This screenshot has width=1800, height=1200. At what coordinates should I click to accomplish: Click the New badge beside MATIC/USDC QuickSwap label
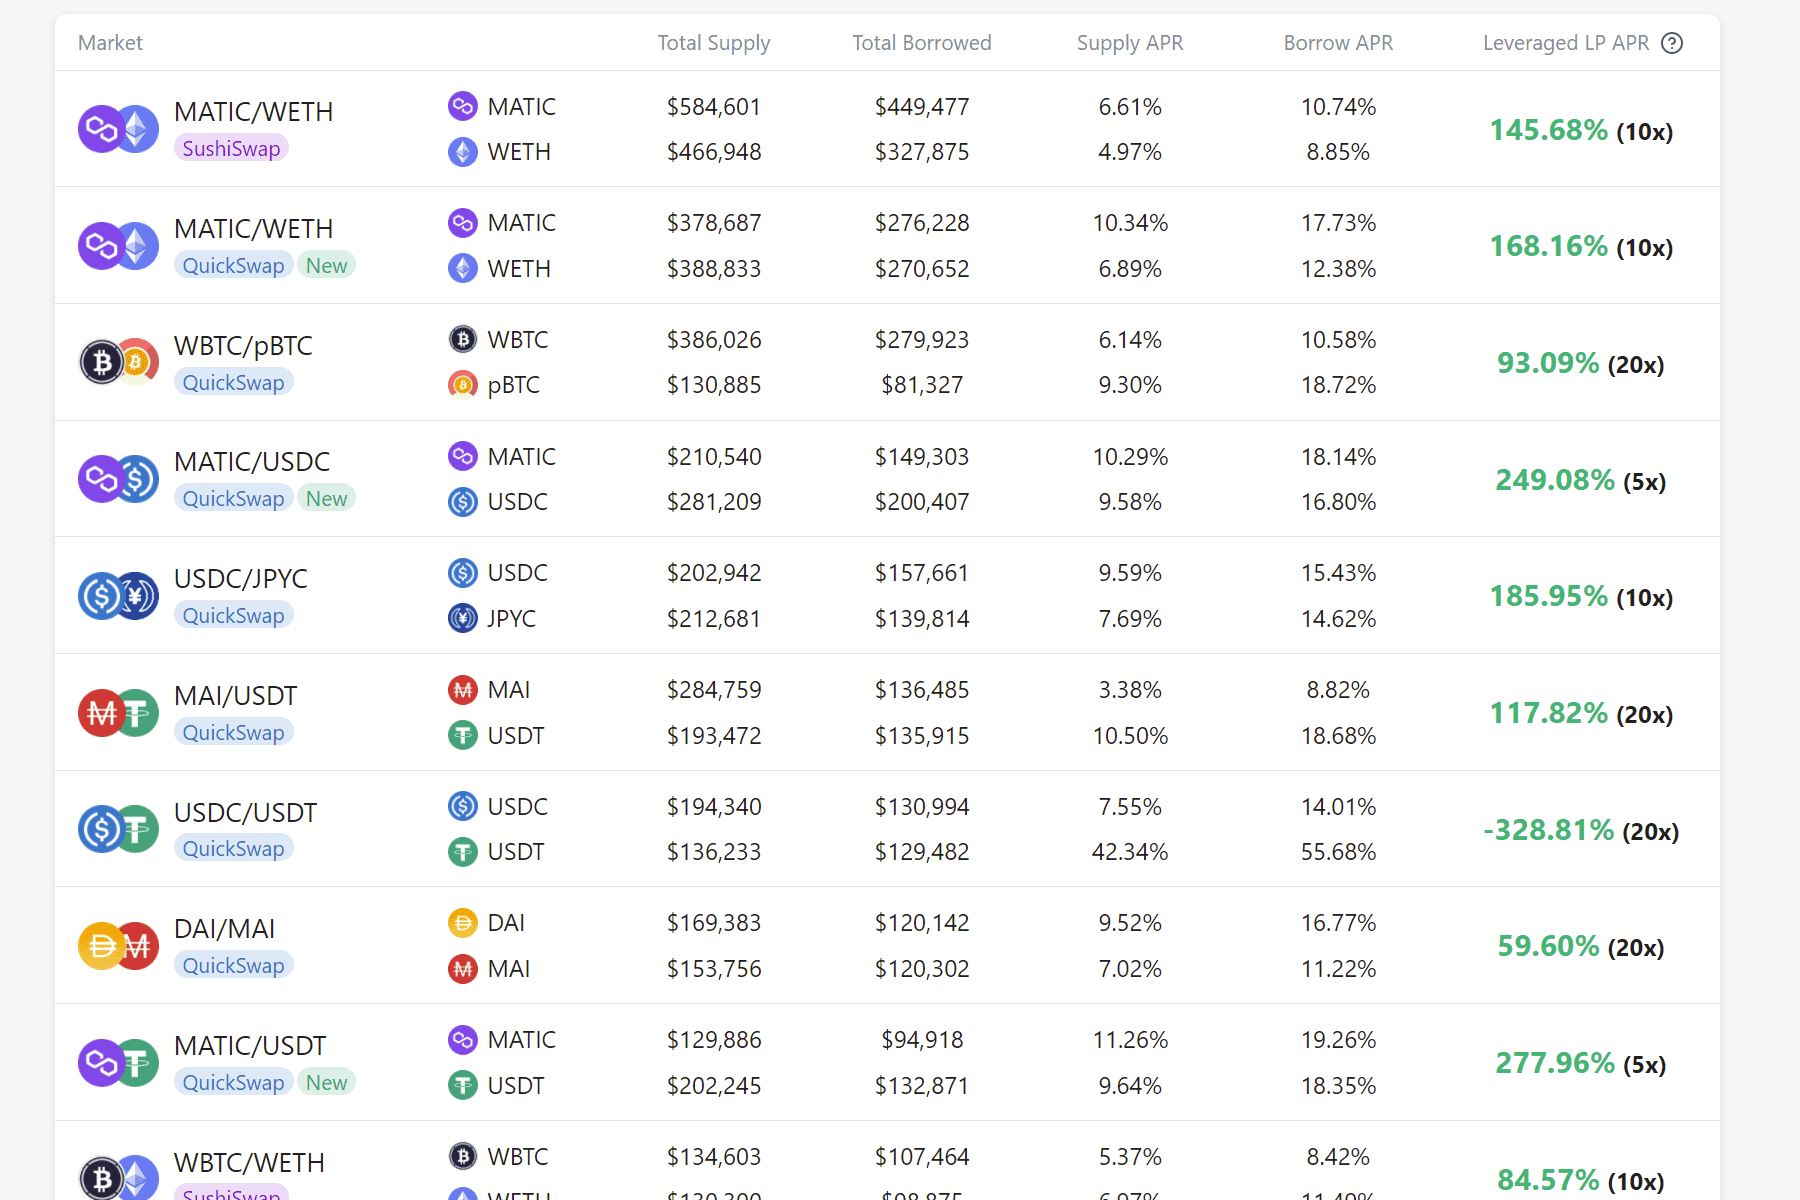[327, 498]
